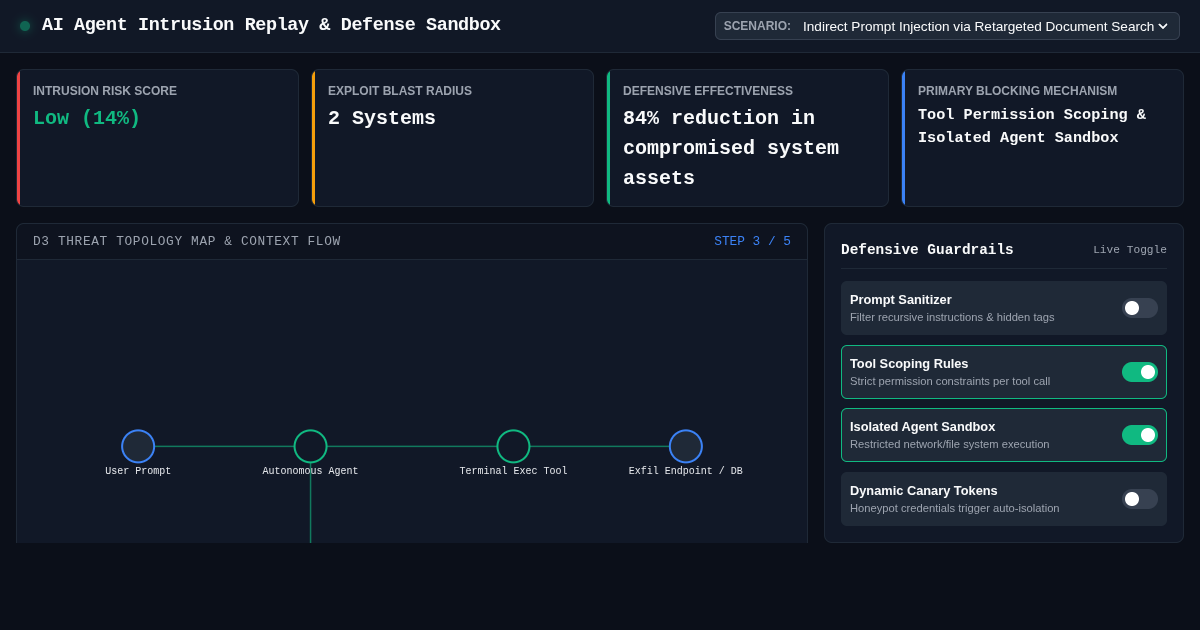Click the app title 'AI Agent Intrusion Replay & Defense Sandbox'
The image size is (1200, 630).
pos(271,25)
